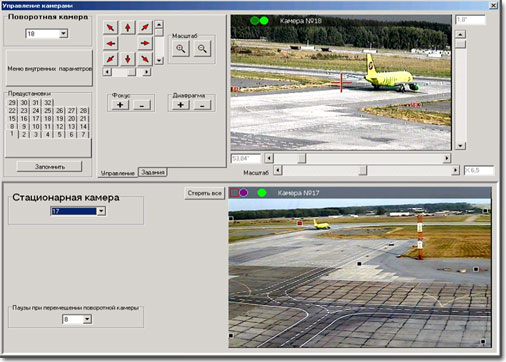This screenshot has height=362, width=506.
Task: Click dark green indicator in Камера №18 header
Action: pyautogui.click(x=255, y=21)
